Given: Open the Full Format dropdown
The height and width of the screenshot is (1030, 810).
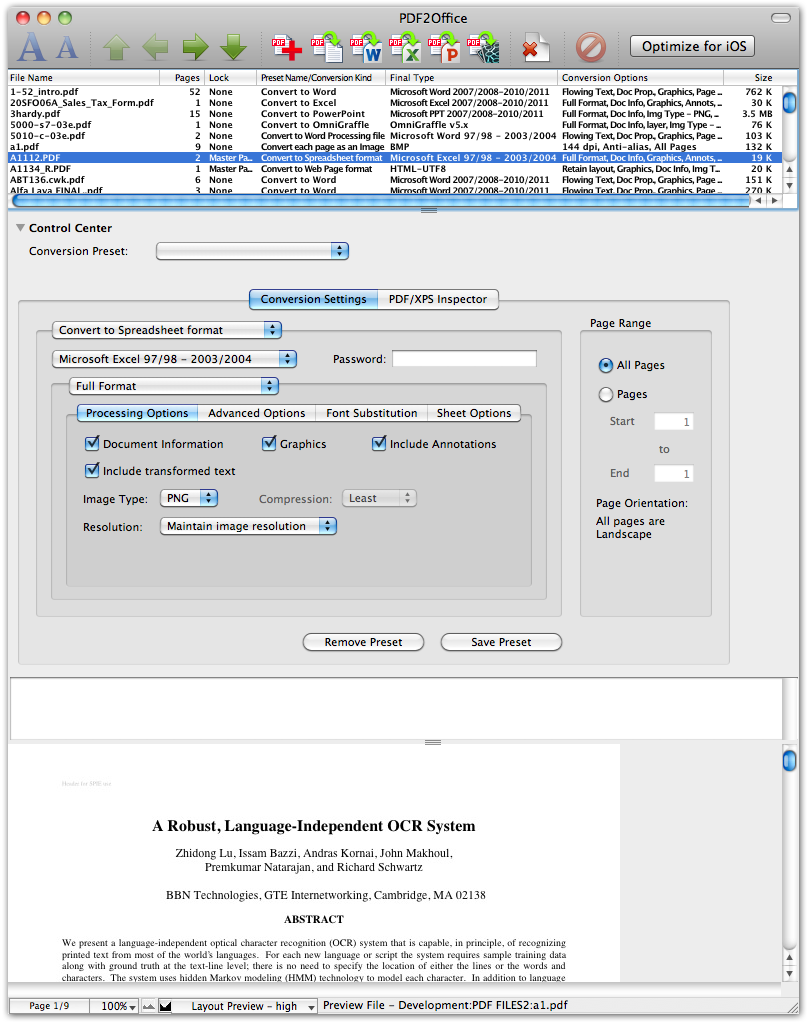Looking at the screenshot, I should click(174, 386).
